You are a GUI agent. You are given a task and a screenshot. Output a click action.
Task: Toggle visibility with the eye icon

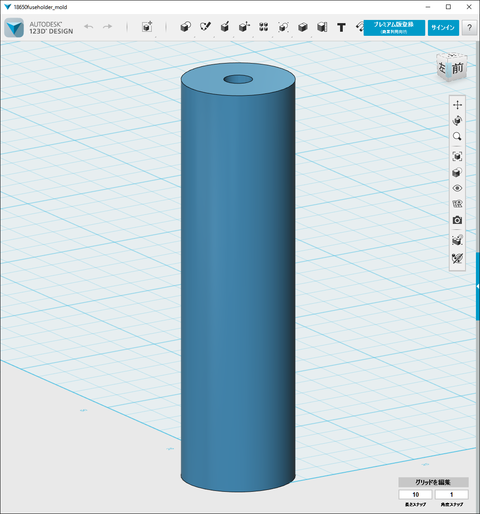tap(457, 188)
